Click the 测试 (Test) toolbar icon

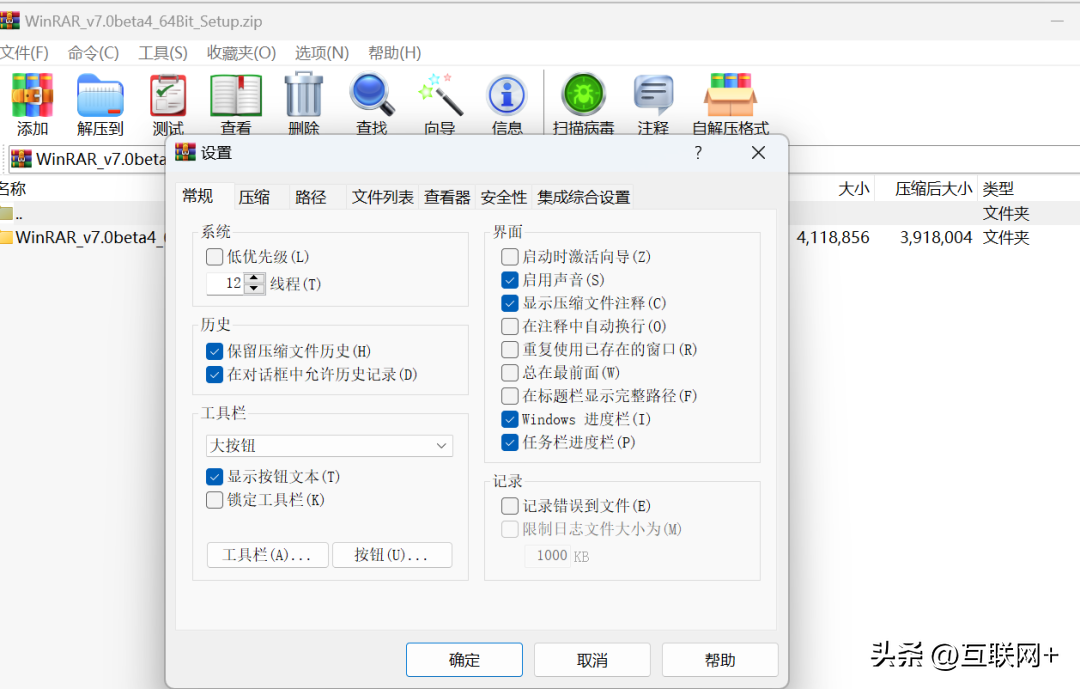[x=168, y=95]
